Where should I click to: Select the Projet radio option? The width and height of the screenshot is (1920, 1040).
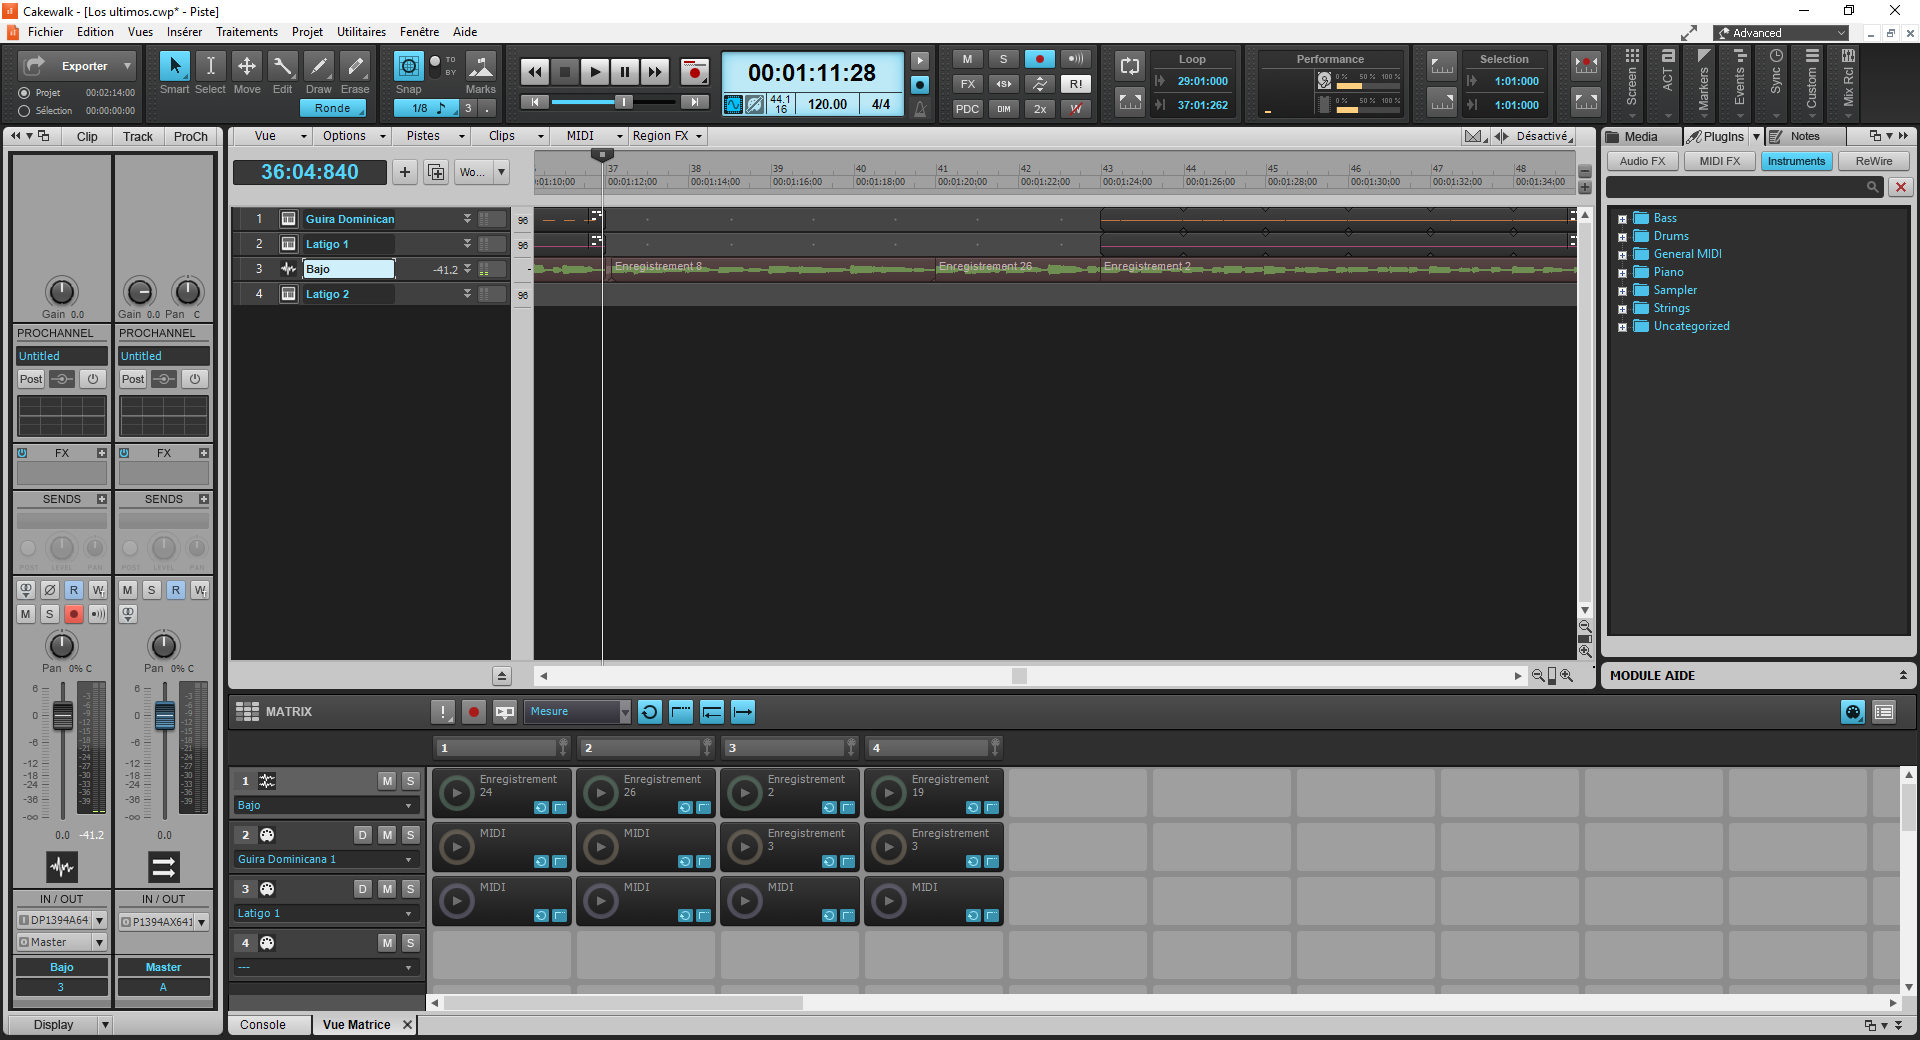click(24, 93)
